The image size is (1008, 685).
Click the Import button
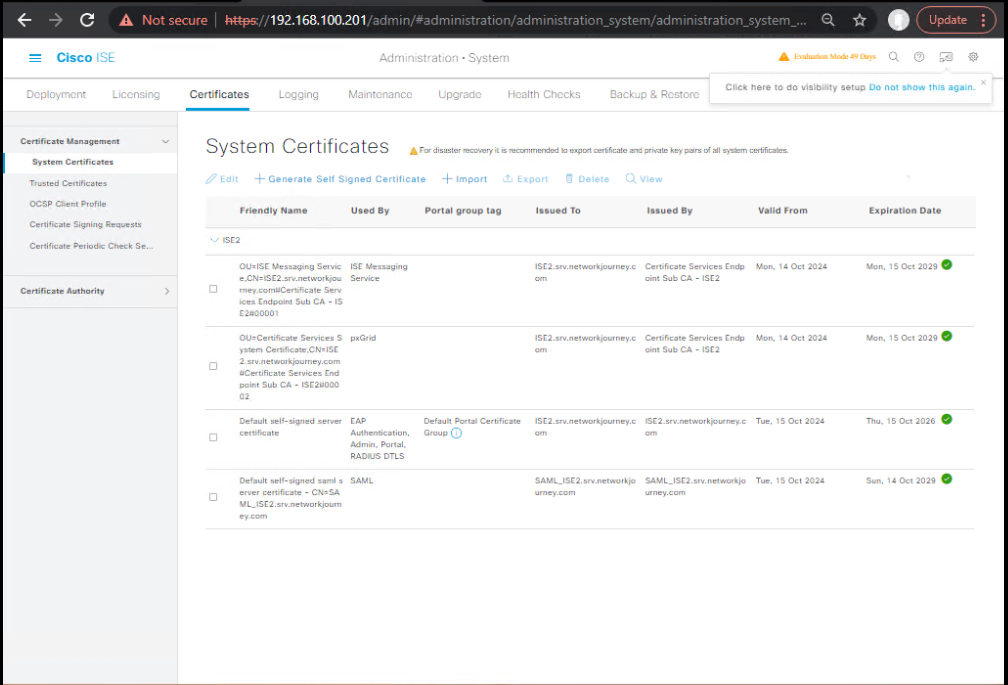[x=465, y=179]
